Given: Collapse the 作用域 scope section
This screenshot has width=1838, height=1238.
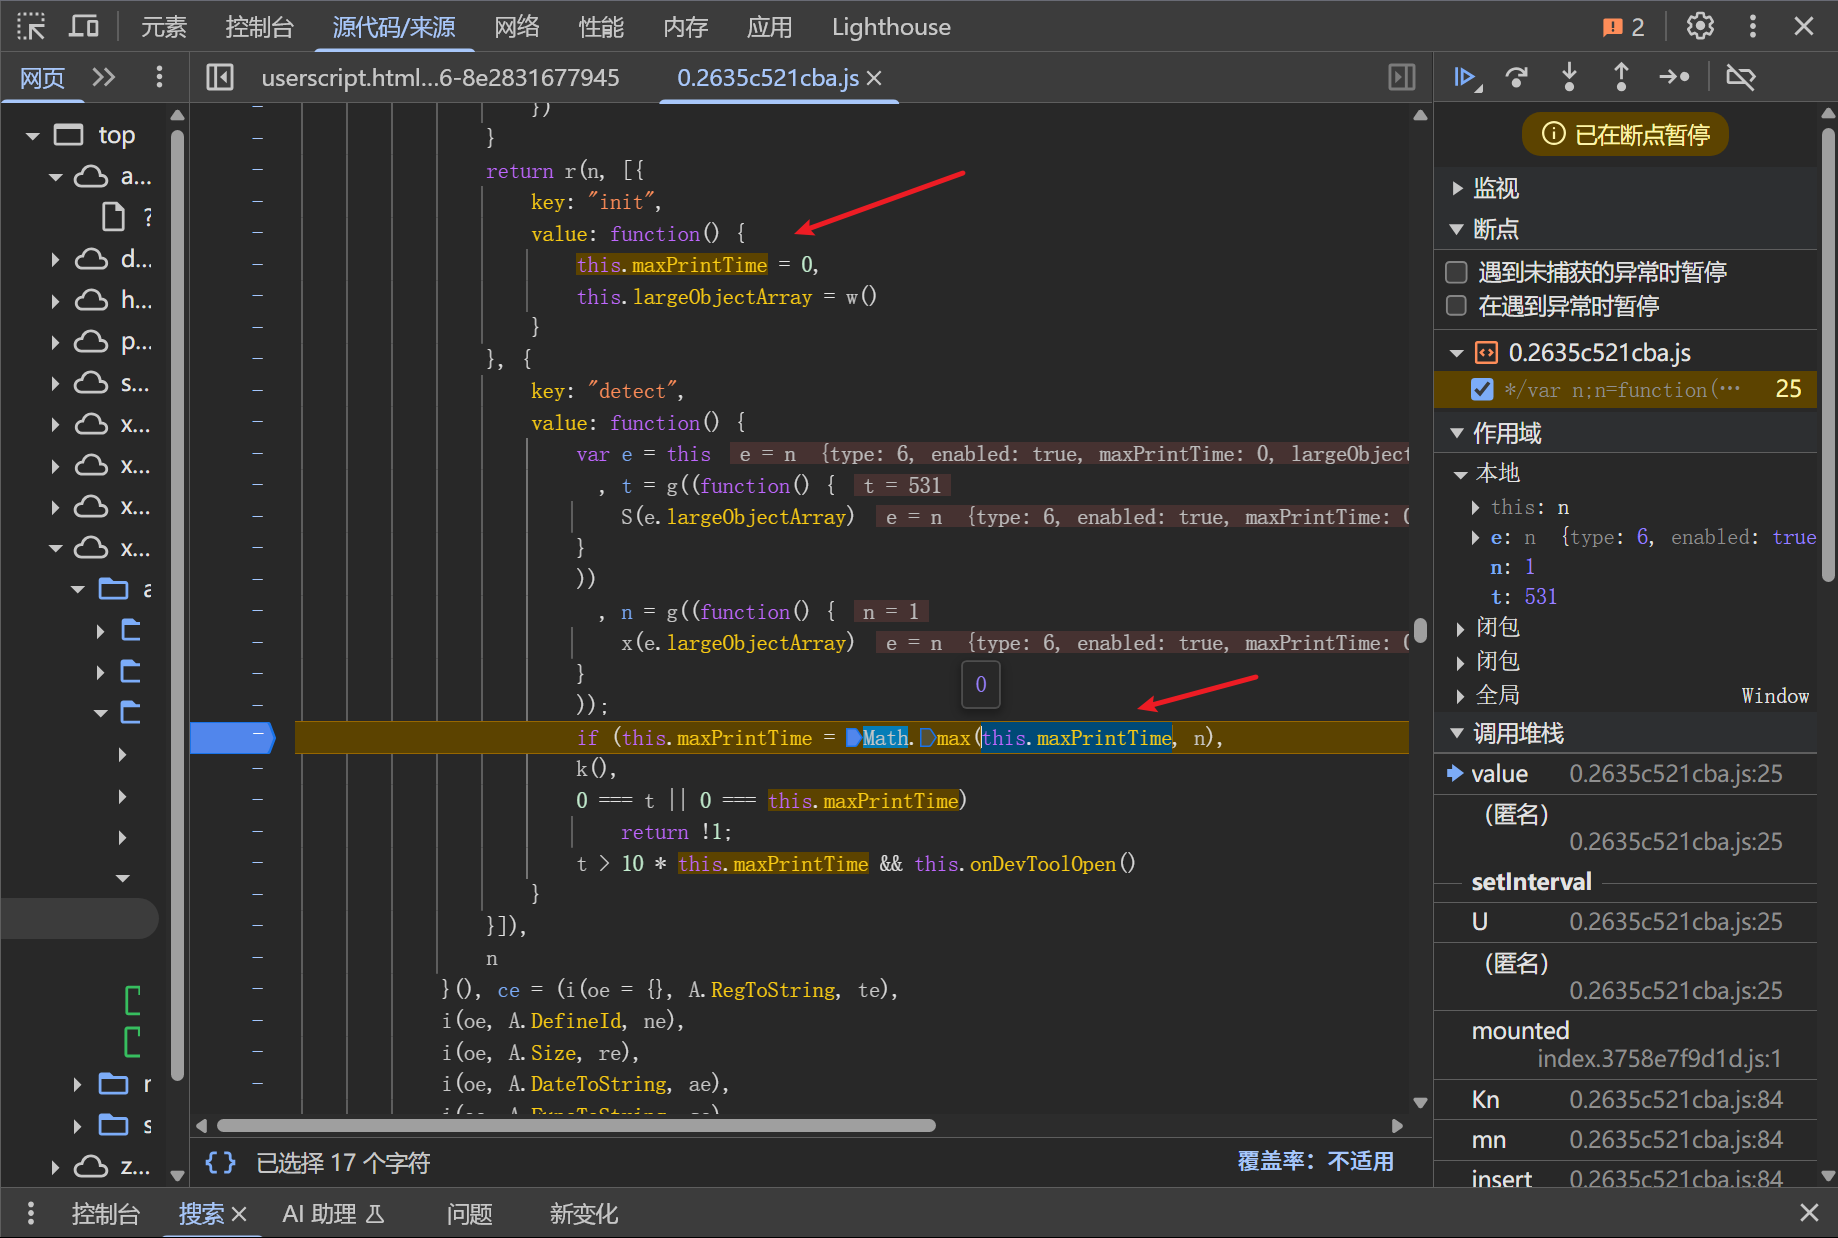Looking at the screenshot, I should (1506, 433).
